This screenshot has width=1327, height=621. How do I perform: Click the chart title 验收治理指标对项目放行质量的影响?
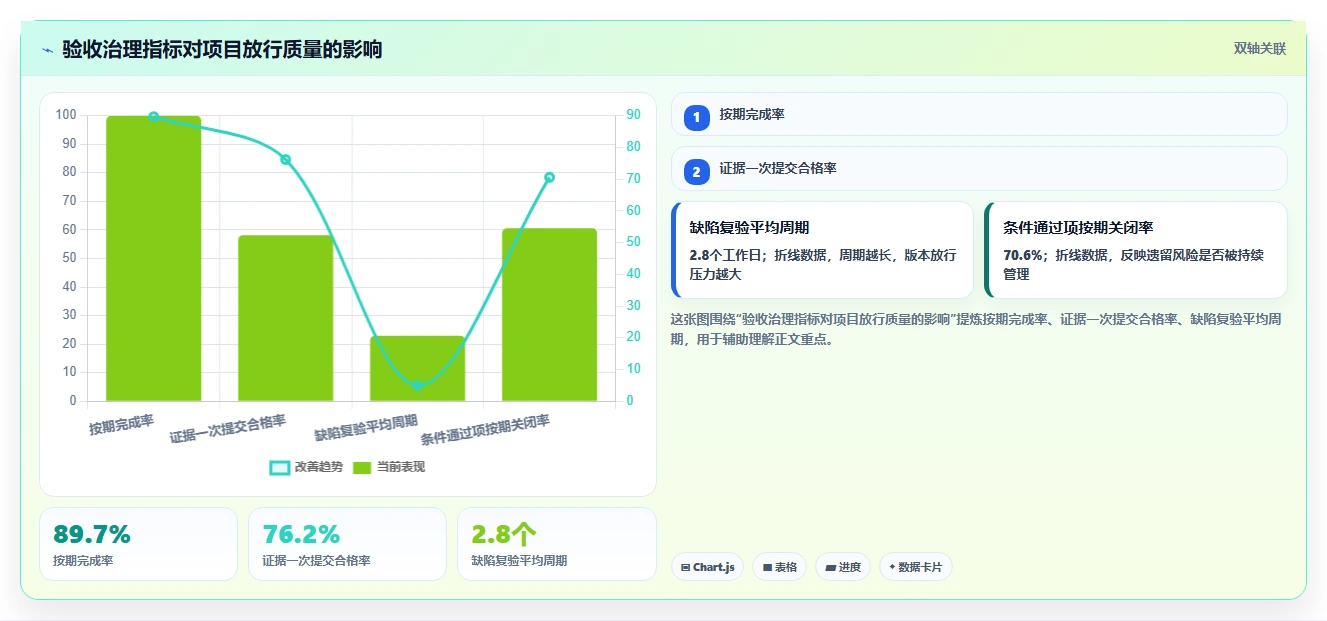(222, 49)
